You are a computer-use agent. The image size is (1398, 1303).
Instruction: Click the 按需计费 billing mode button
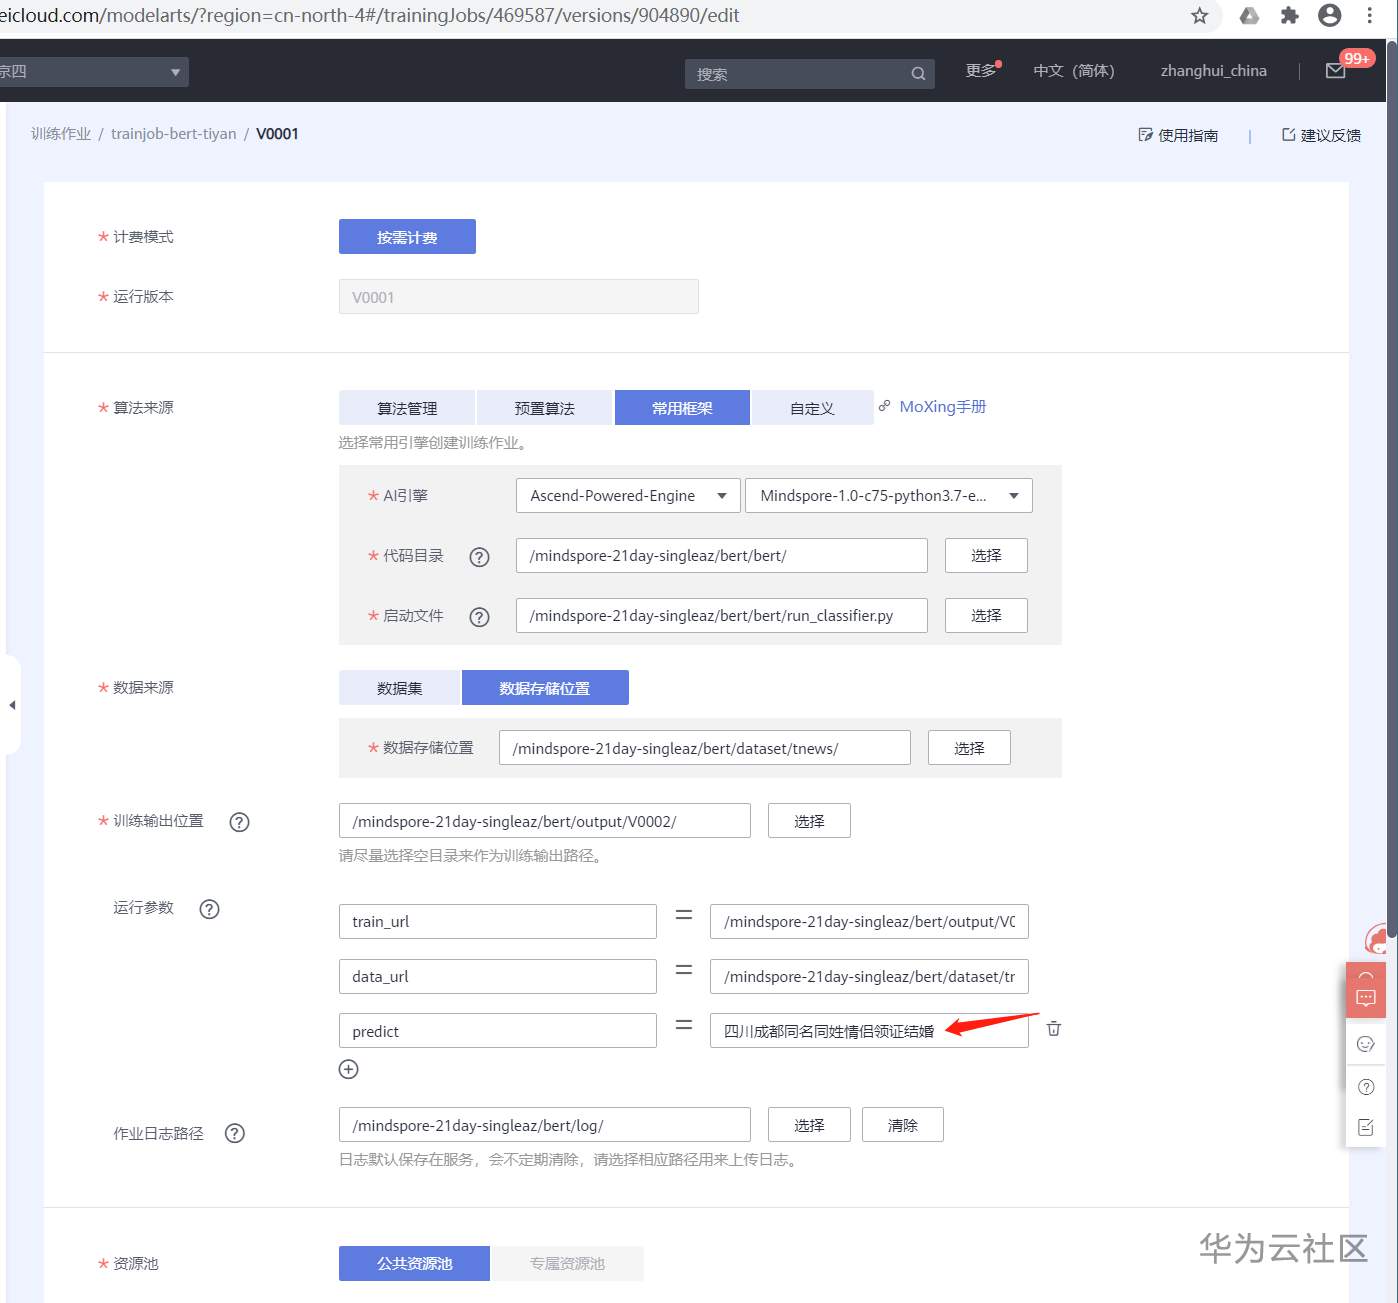[407, 237]
